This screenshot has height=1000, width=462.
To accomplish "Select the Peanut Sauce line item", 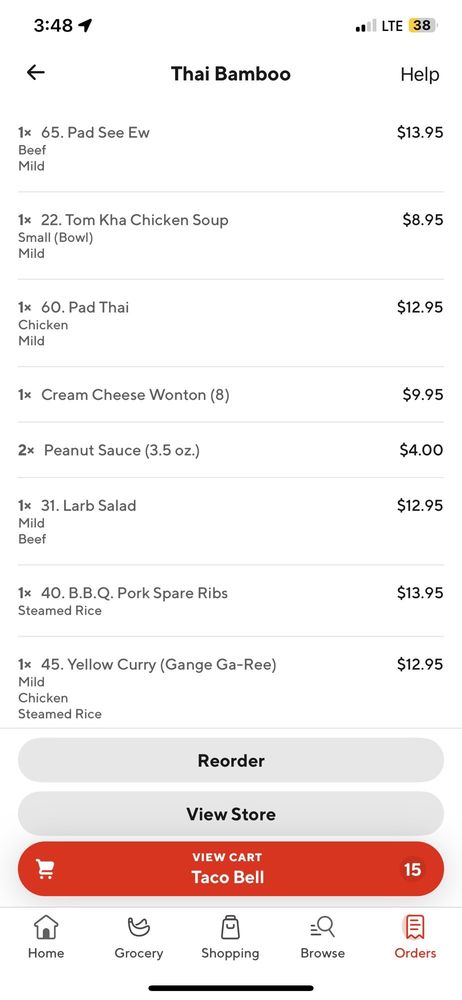I will point(231,450).
